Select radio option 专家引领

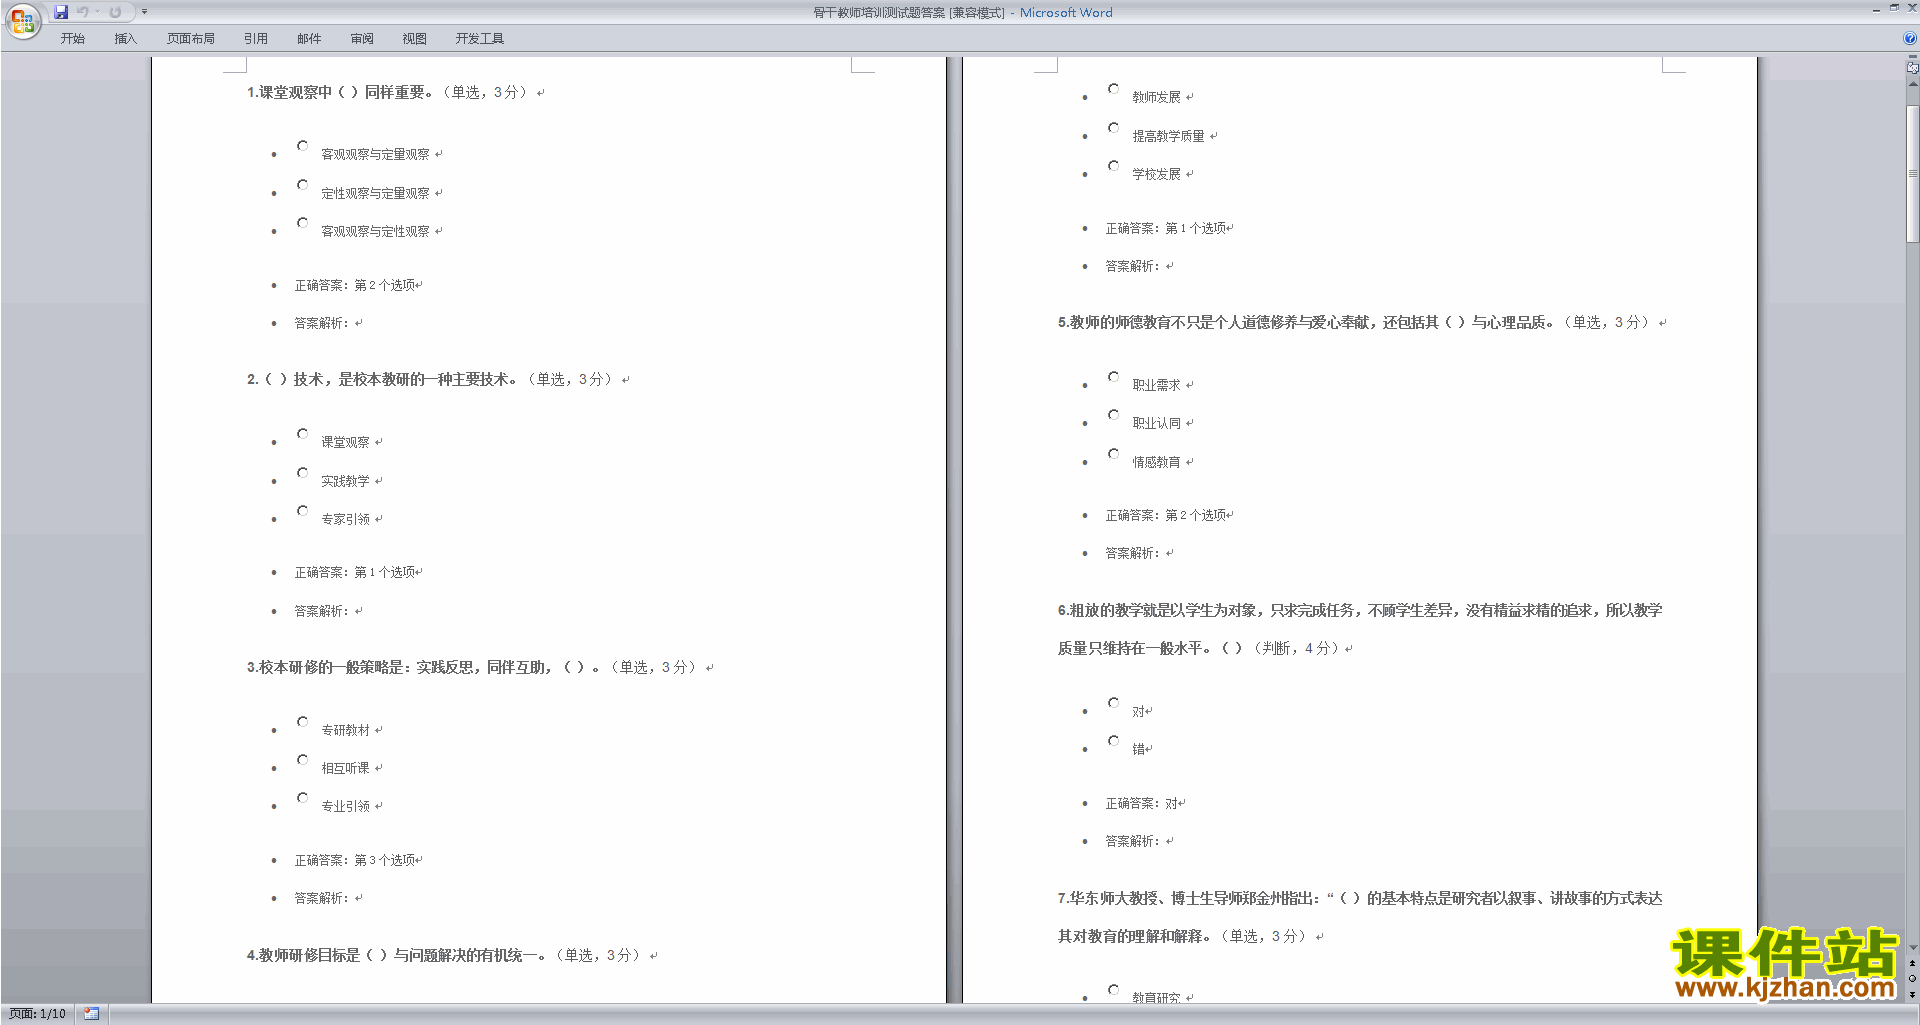tap(302, 511)
